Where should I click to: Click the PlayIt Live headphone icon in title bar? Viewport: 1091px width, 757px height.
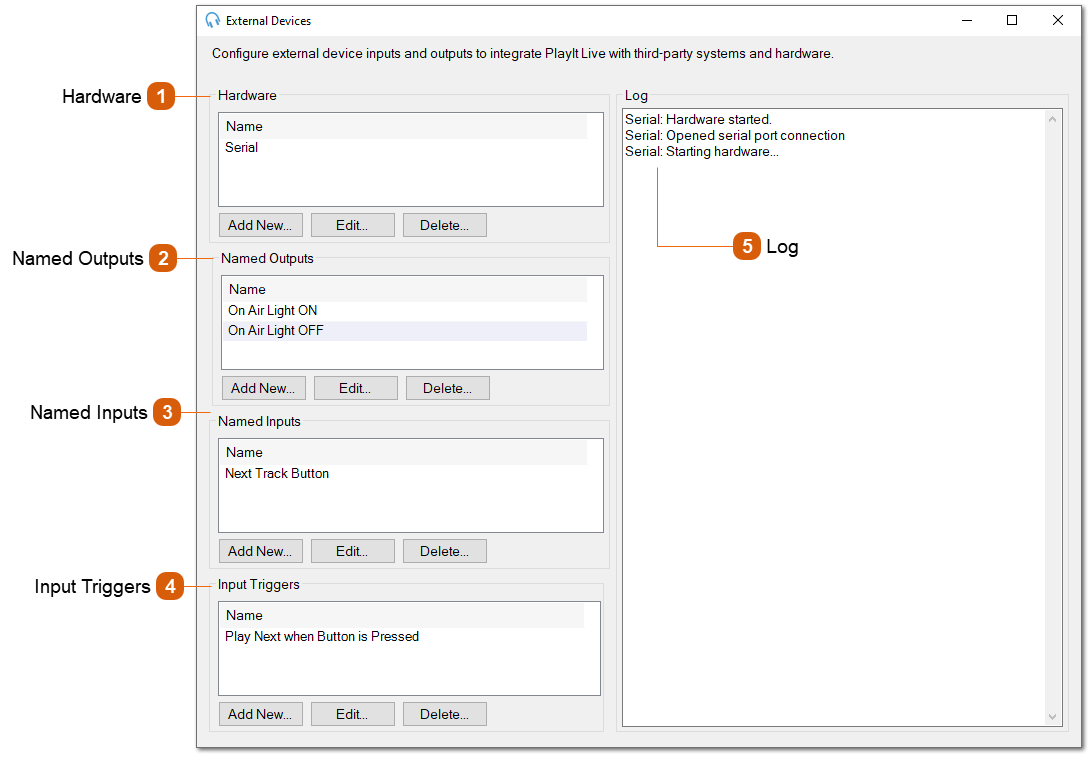coord(212,20)
